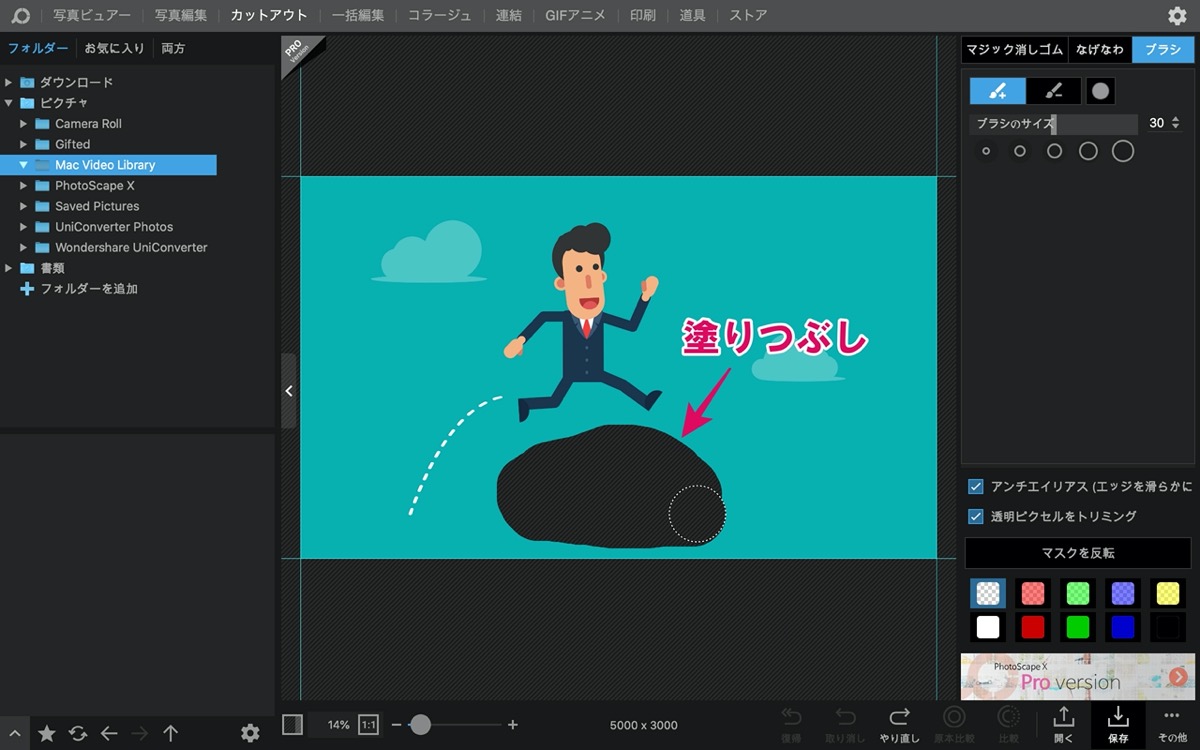Select the add-brush (paint plus) tool
1200x750 pixels.
pyautogui.click(x=997, y=91)
